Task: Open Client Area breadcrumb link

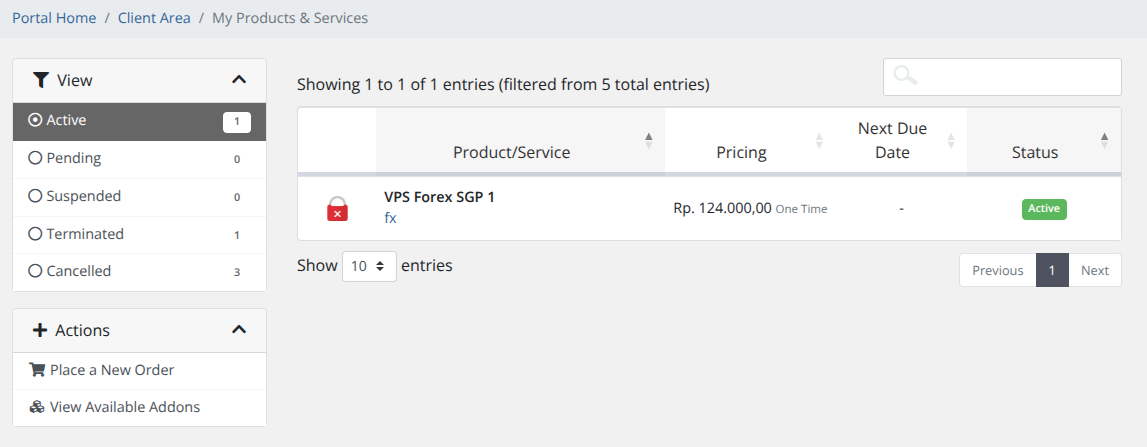Action: pyautogui.click(x=154, y=18)
